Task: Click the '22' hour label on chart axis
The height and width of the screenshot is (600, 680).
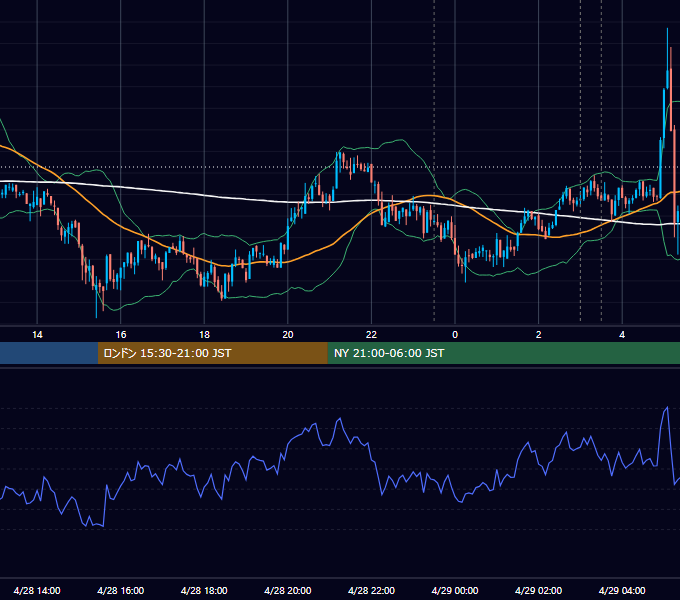Action: (371, 335)
